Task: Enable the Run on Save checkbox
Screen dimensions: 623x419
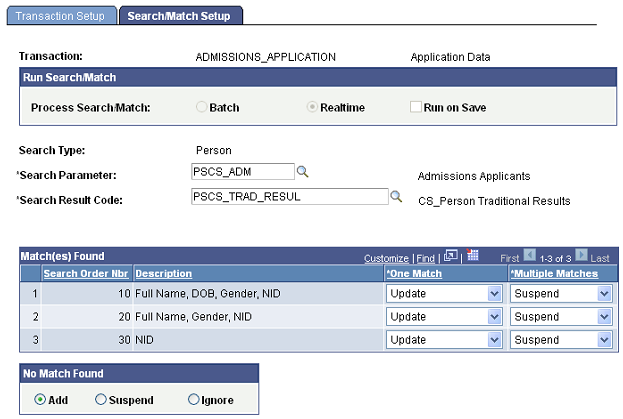Action: (x=416, y=107)
